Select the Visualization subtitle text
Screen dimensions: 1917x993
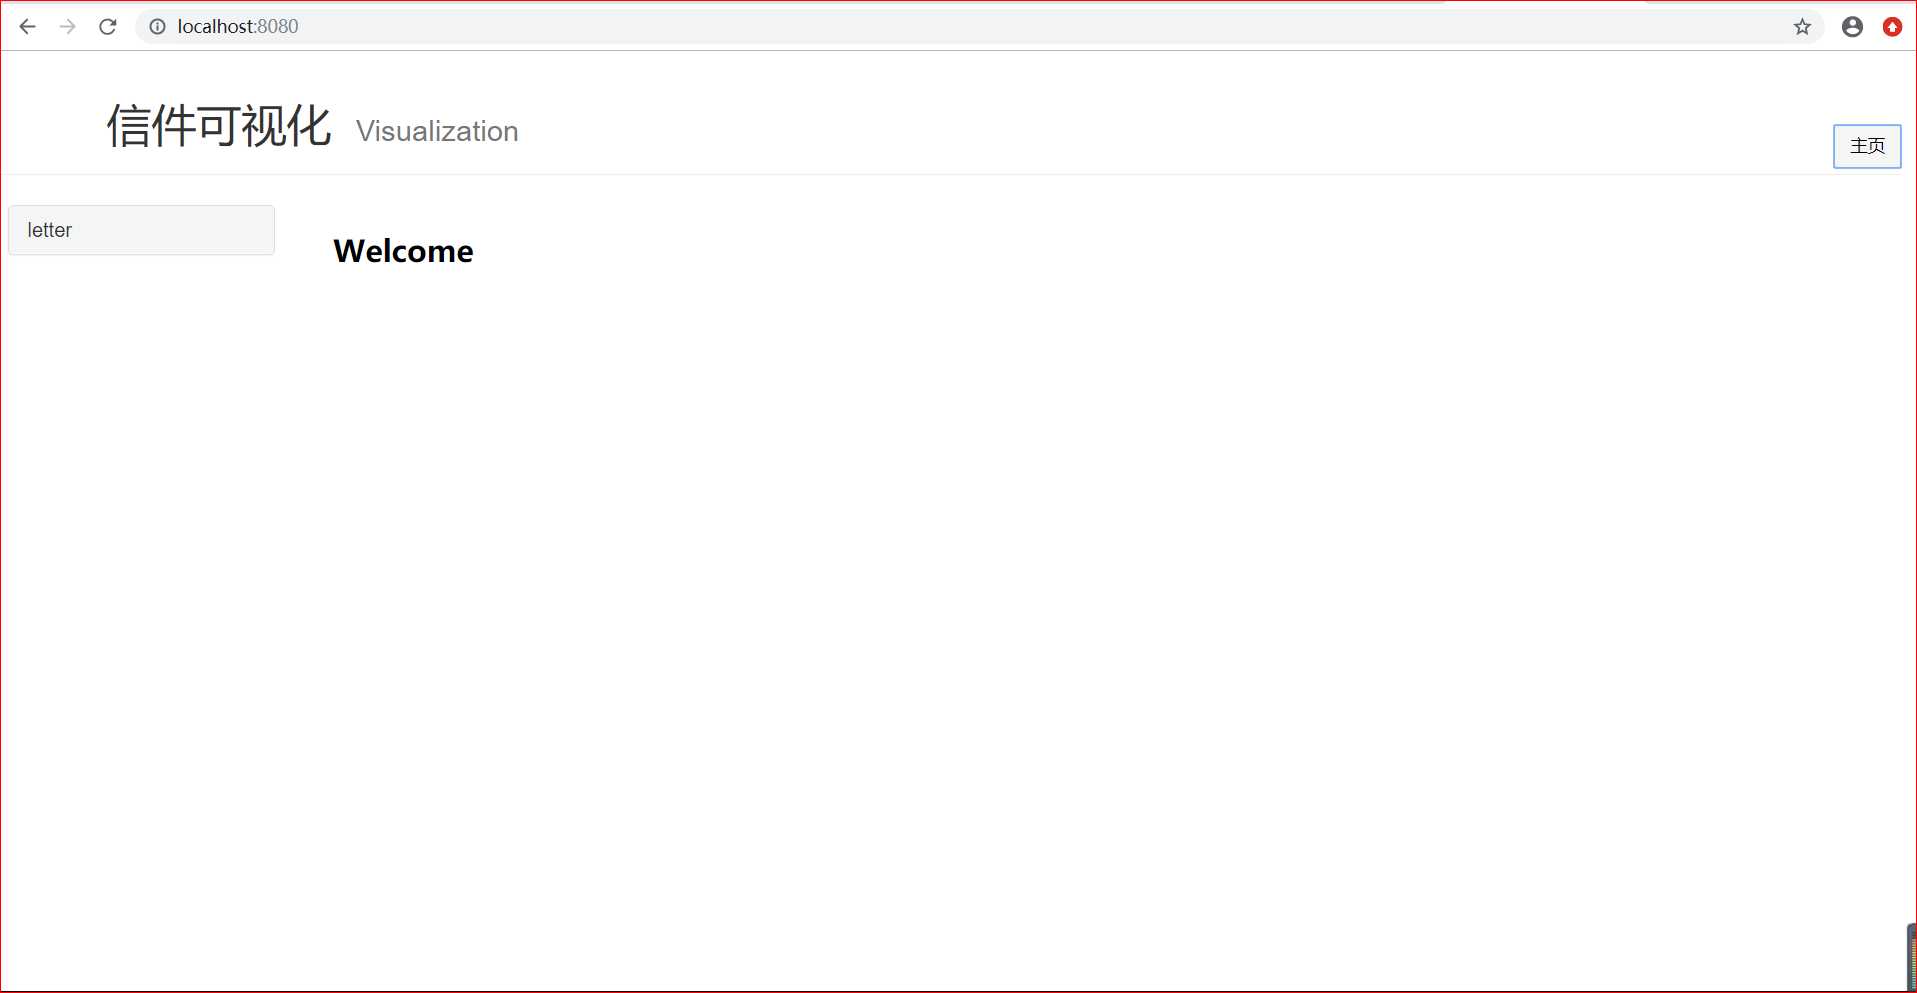pos(437,131)
